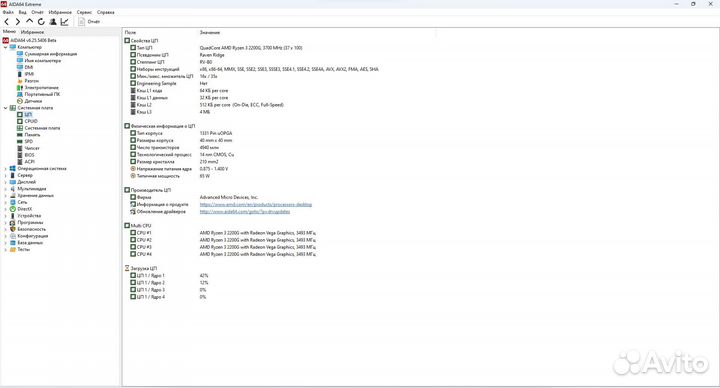The width and height of the screenshot is (720, 388).
Task: Open the Чипсет tree item
Action: pyautogui.click(x=32, y=148)
